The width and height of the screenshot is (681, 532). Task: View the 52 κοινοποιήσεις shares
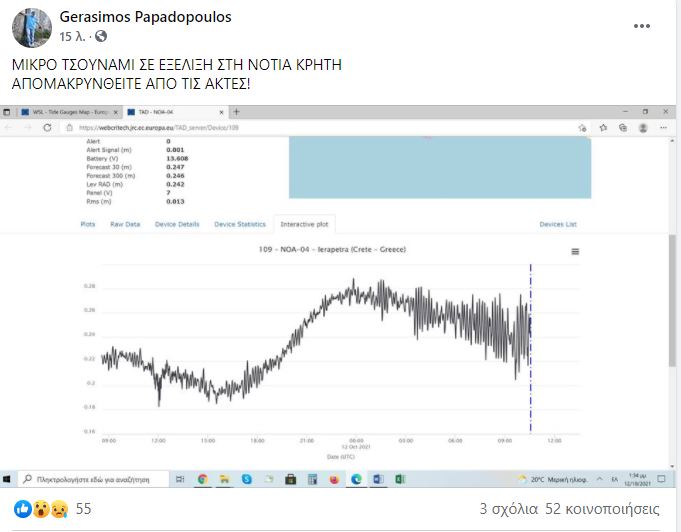click(x=608, y=509)
